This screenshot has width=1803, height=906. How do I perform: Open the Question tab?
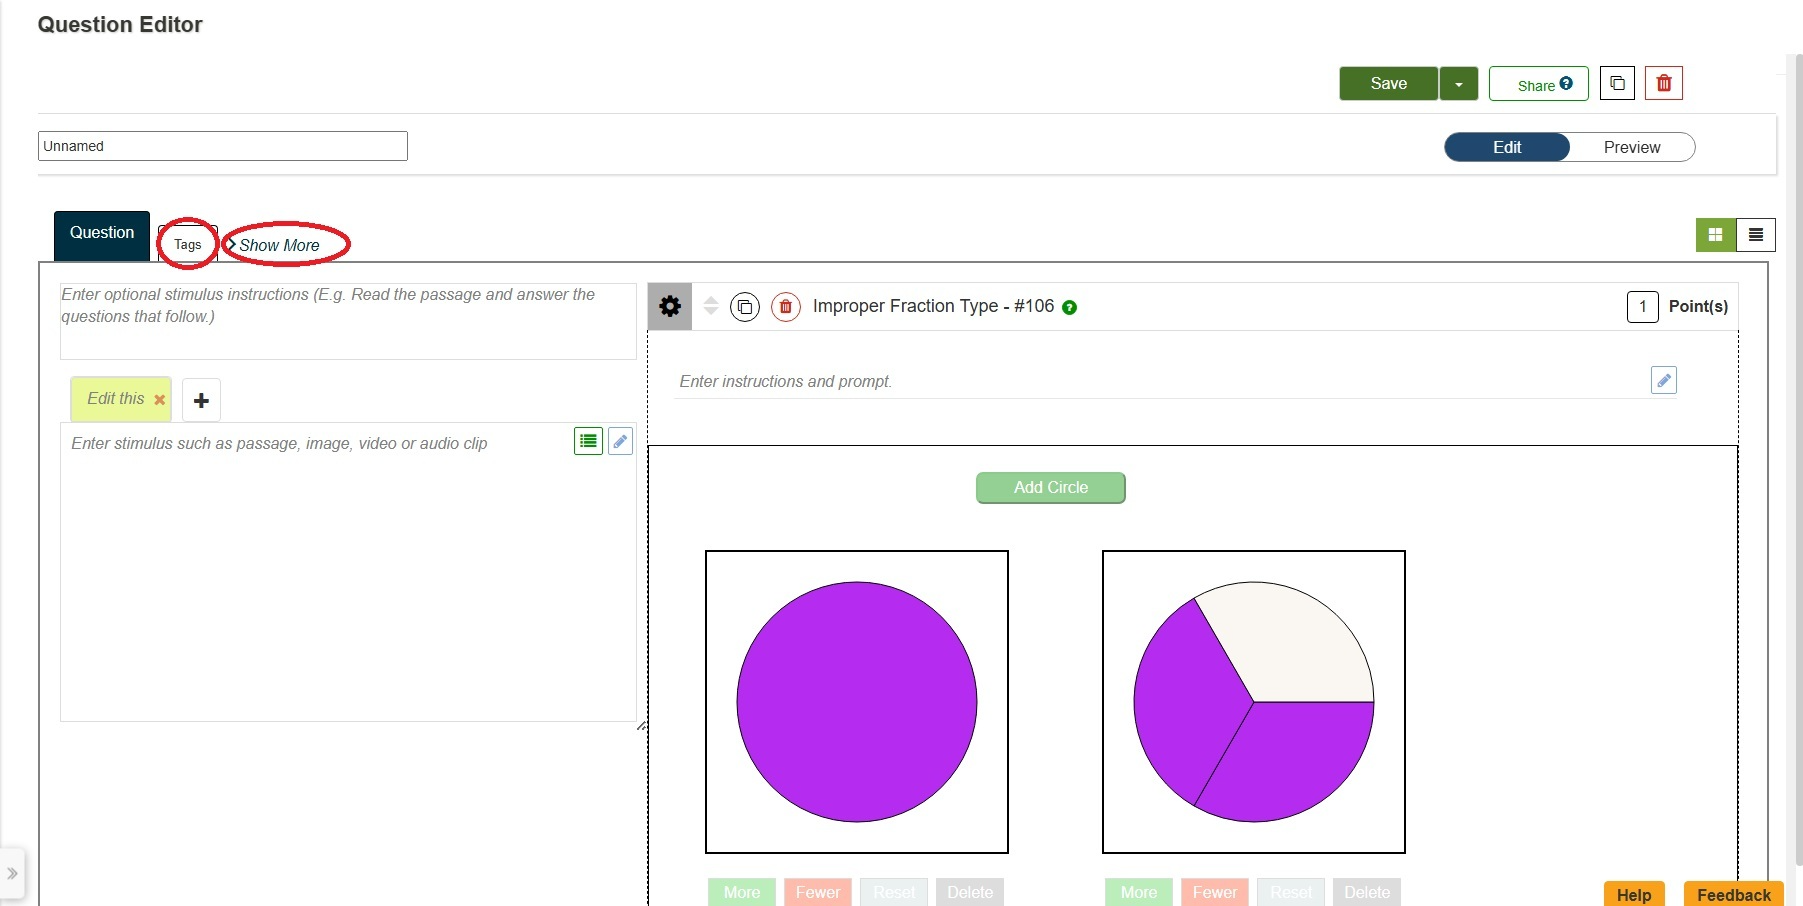(102, 235)
